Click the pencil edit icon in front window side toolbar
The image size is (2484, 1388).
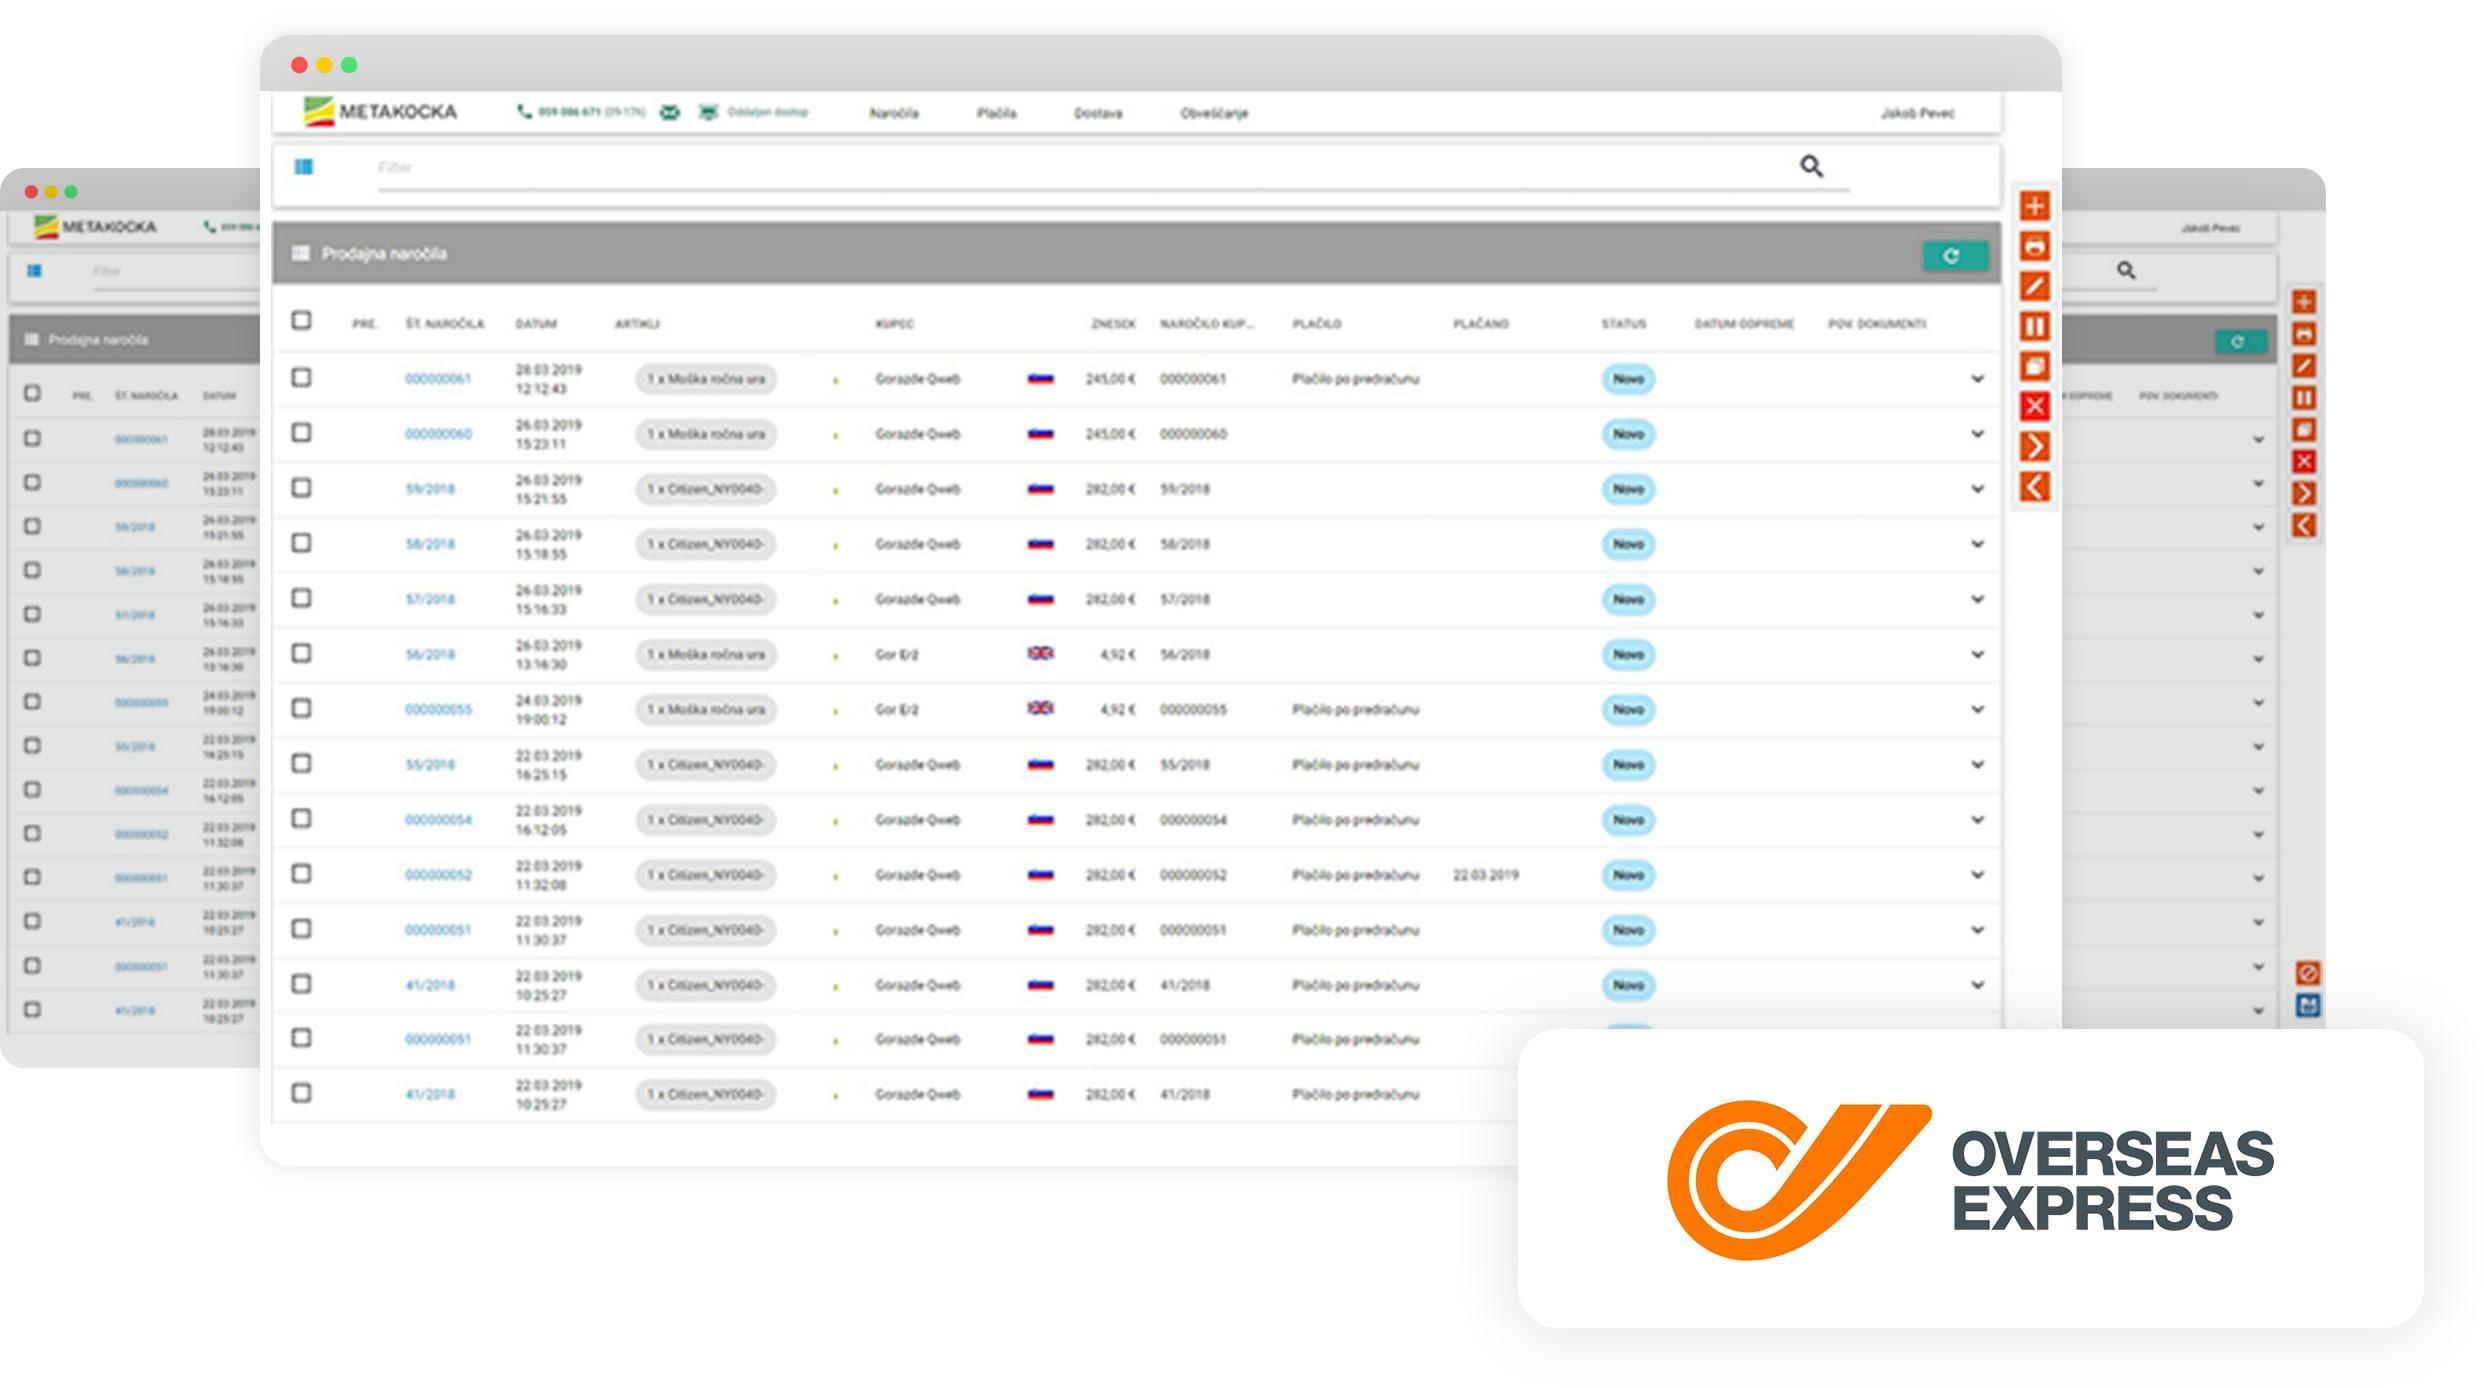click(x=2034, y=286)
